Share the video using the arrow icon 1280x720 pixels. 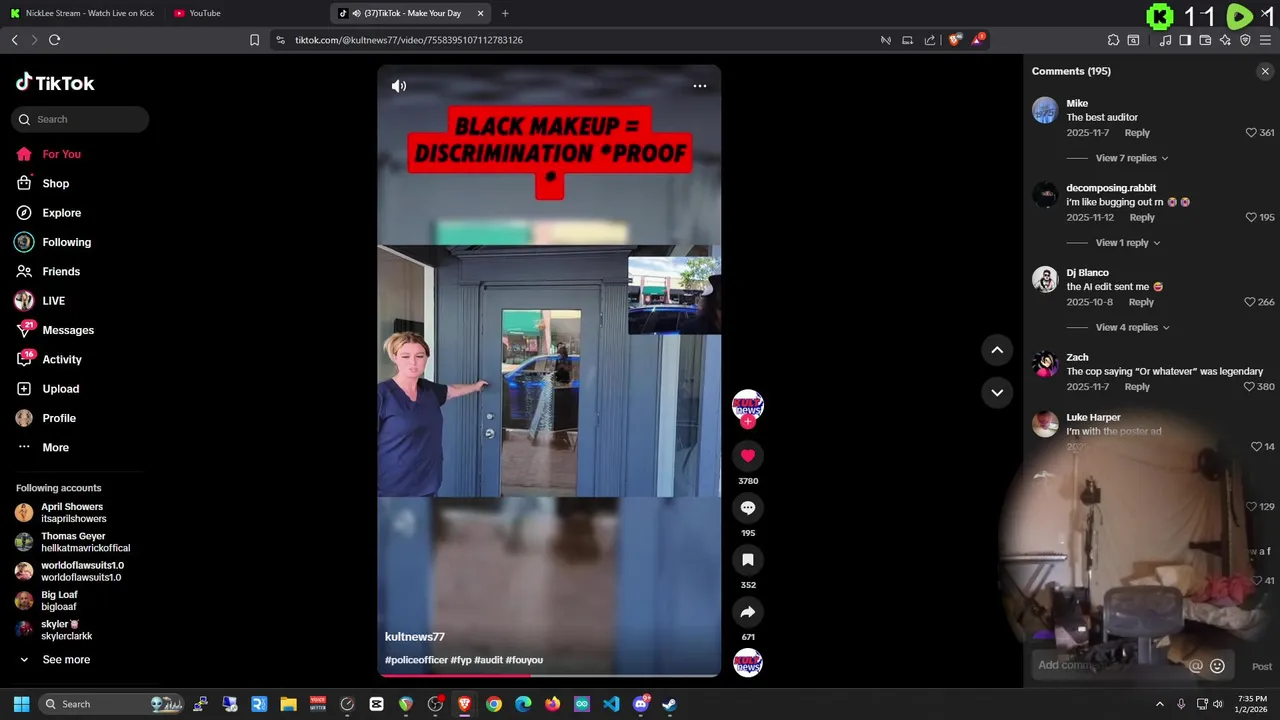click(748, 612)
